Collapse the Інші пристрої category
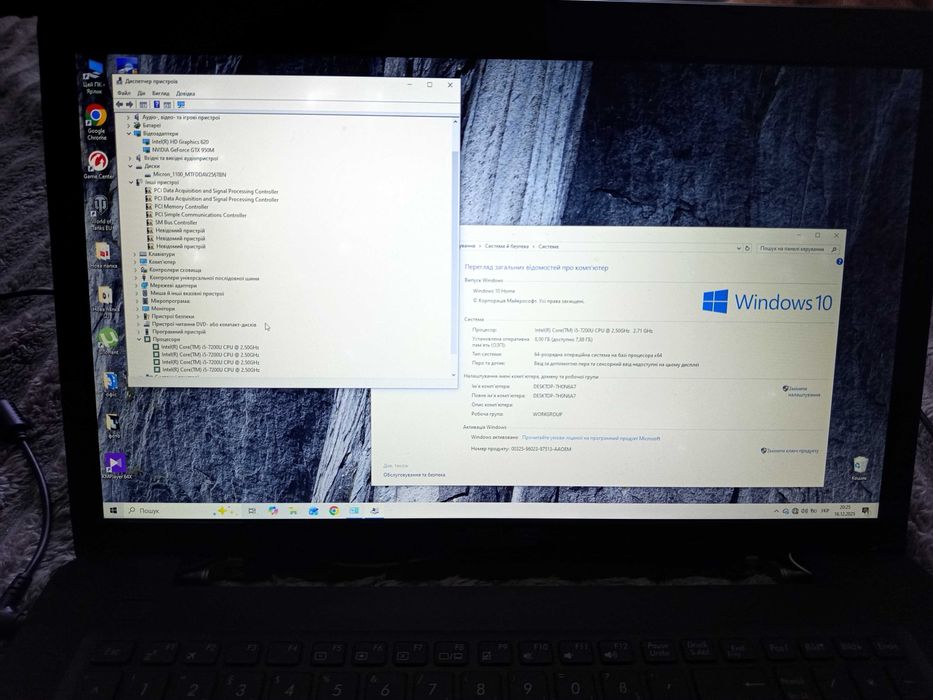This screenshot has width=933, height=700. pyautogui.click(x=132, y=182)
